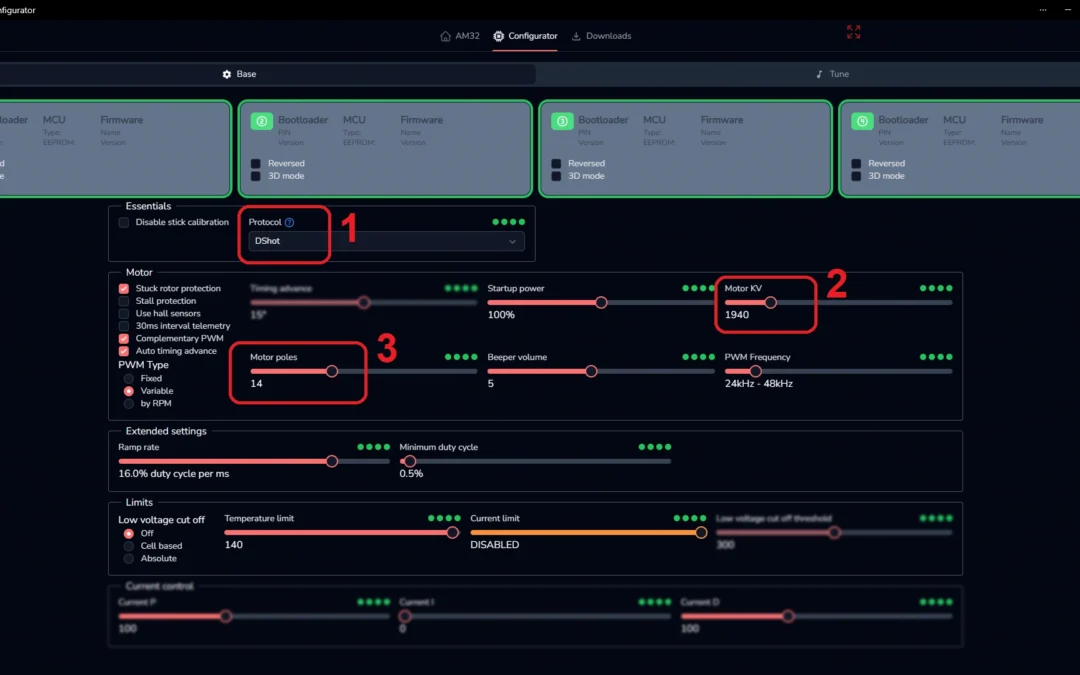Click the Timing advance slider handle
The height and width of the screenshot is (675, 1080).
364,302
